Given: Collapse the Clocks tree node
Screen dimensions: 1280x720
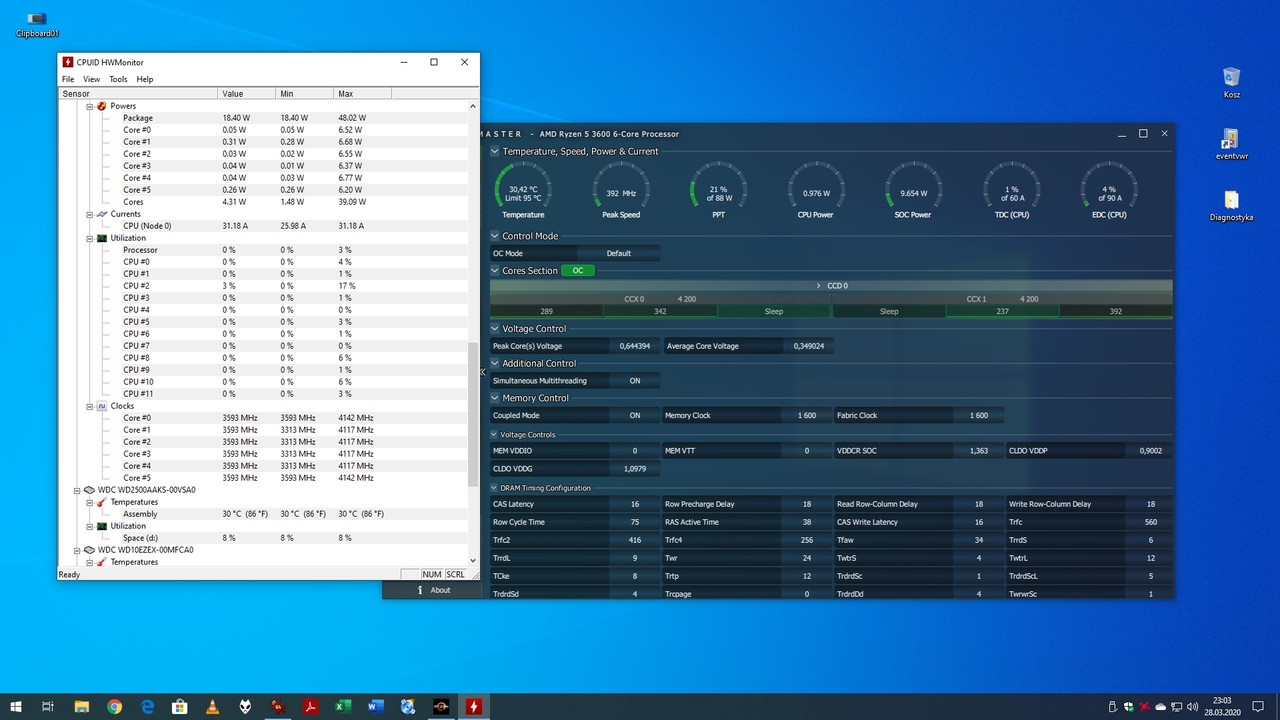Looking at the screenshot, I should click(89, 406).
